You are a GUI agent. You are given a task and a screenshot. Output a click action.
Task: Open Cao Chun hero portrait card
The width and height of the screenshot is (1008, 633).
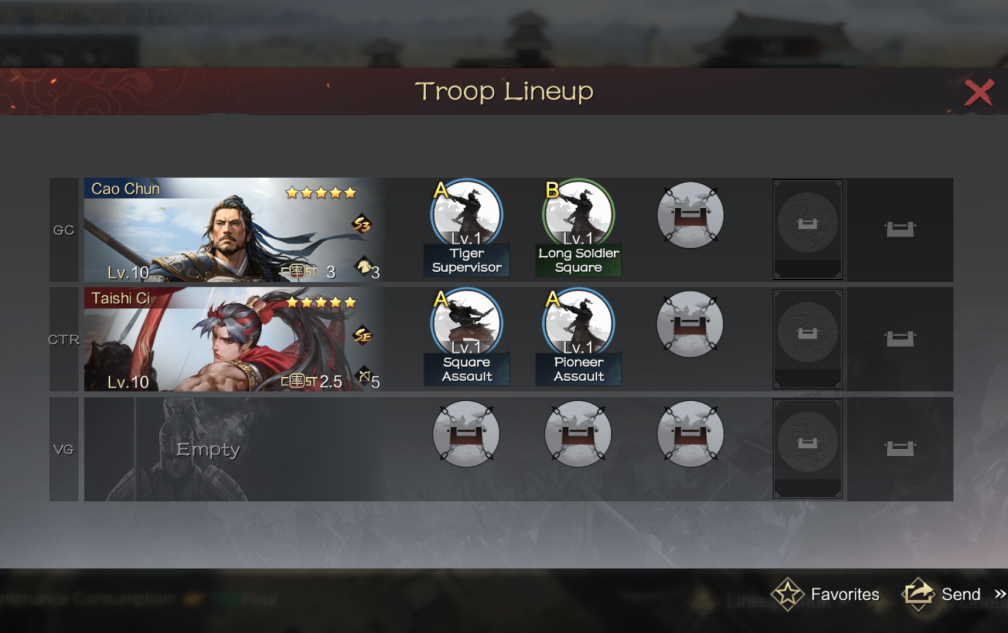point(235,230)
